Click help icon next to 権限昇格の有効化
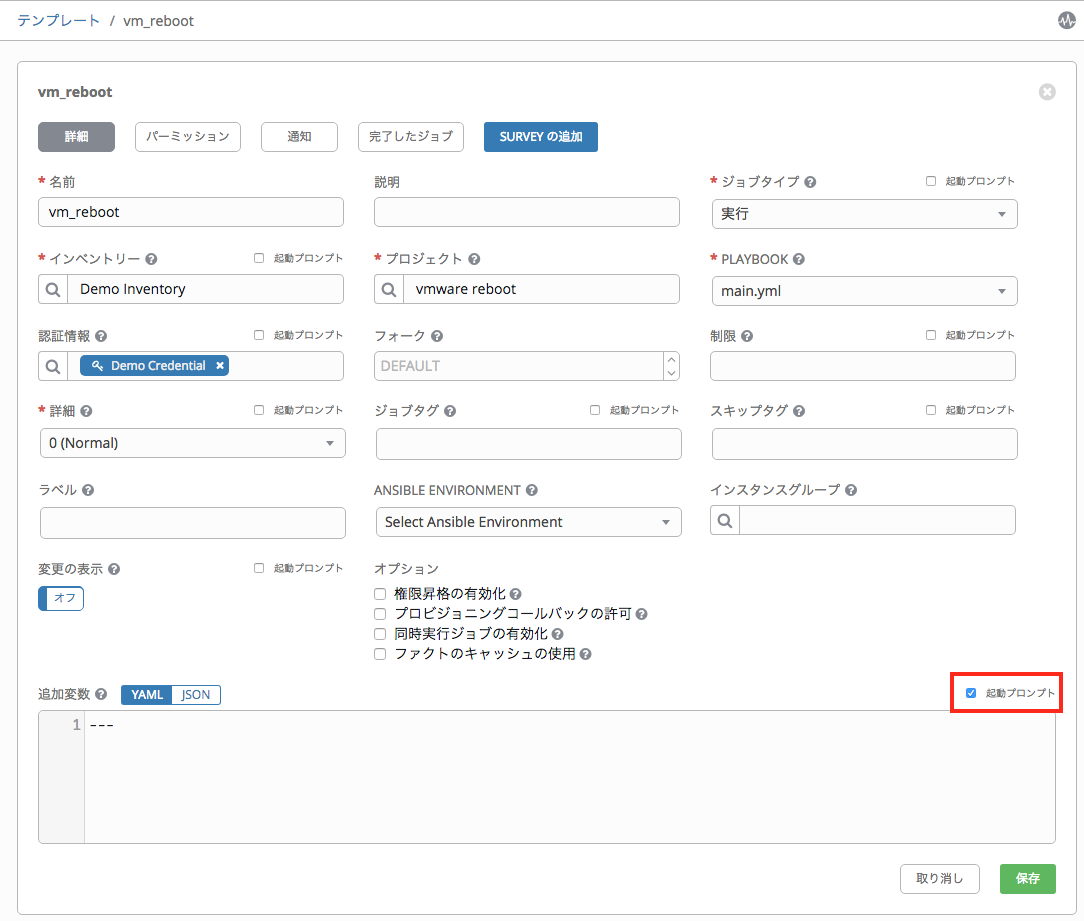Image resolution: width=1084 pixels, height=921 pixels. click(516, 594)
